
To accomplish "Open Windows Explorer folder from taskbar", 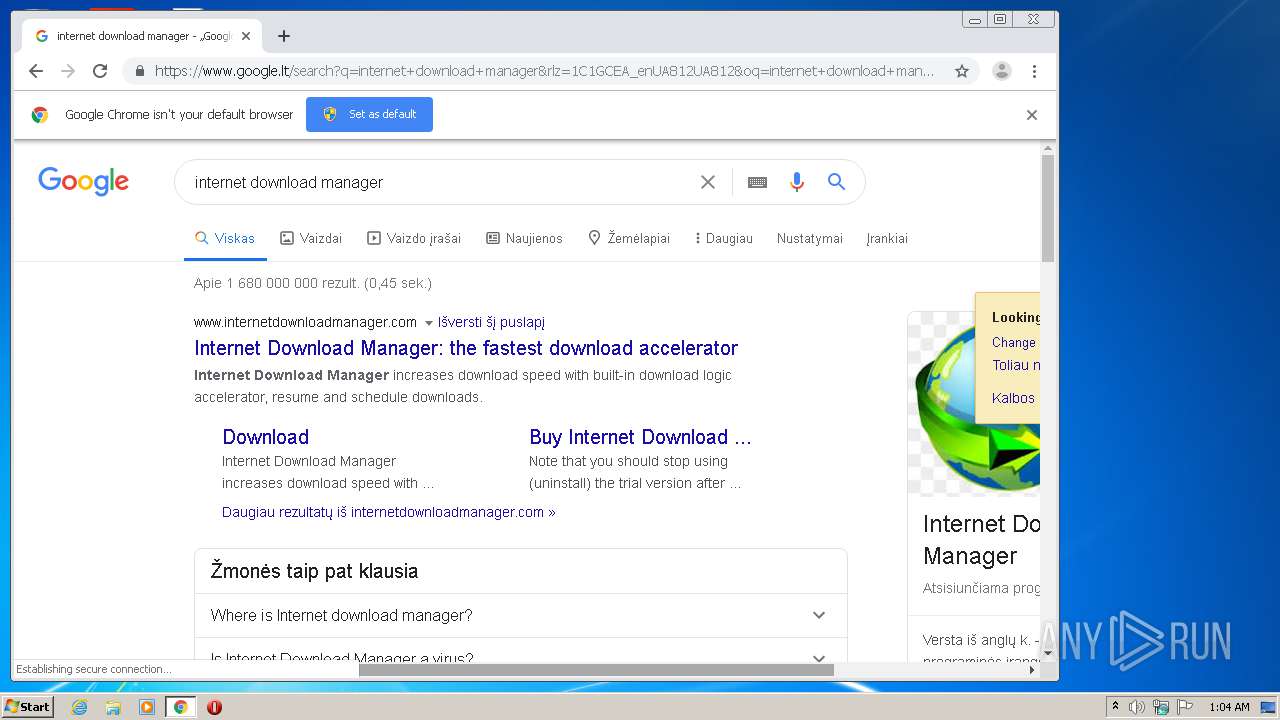I will point(113,707).
